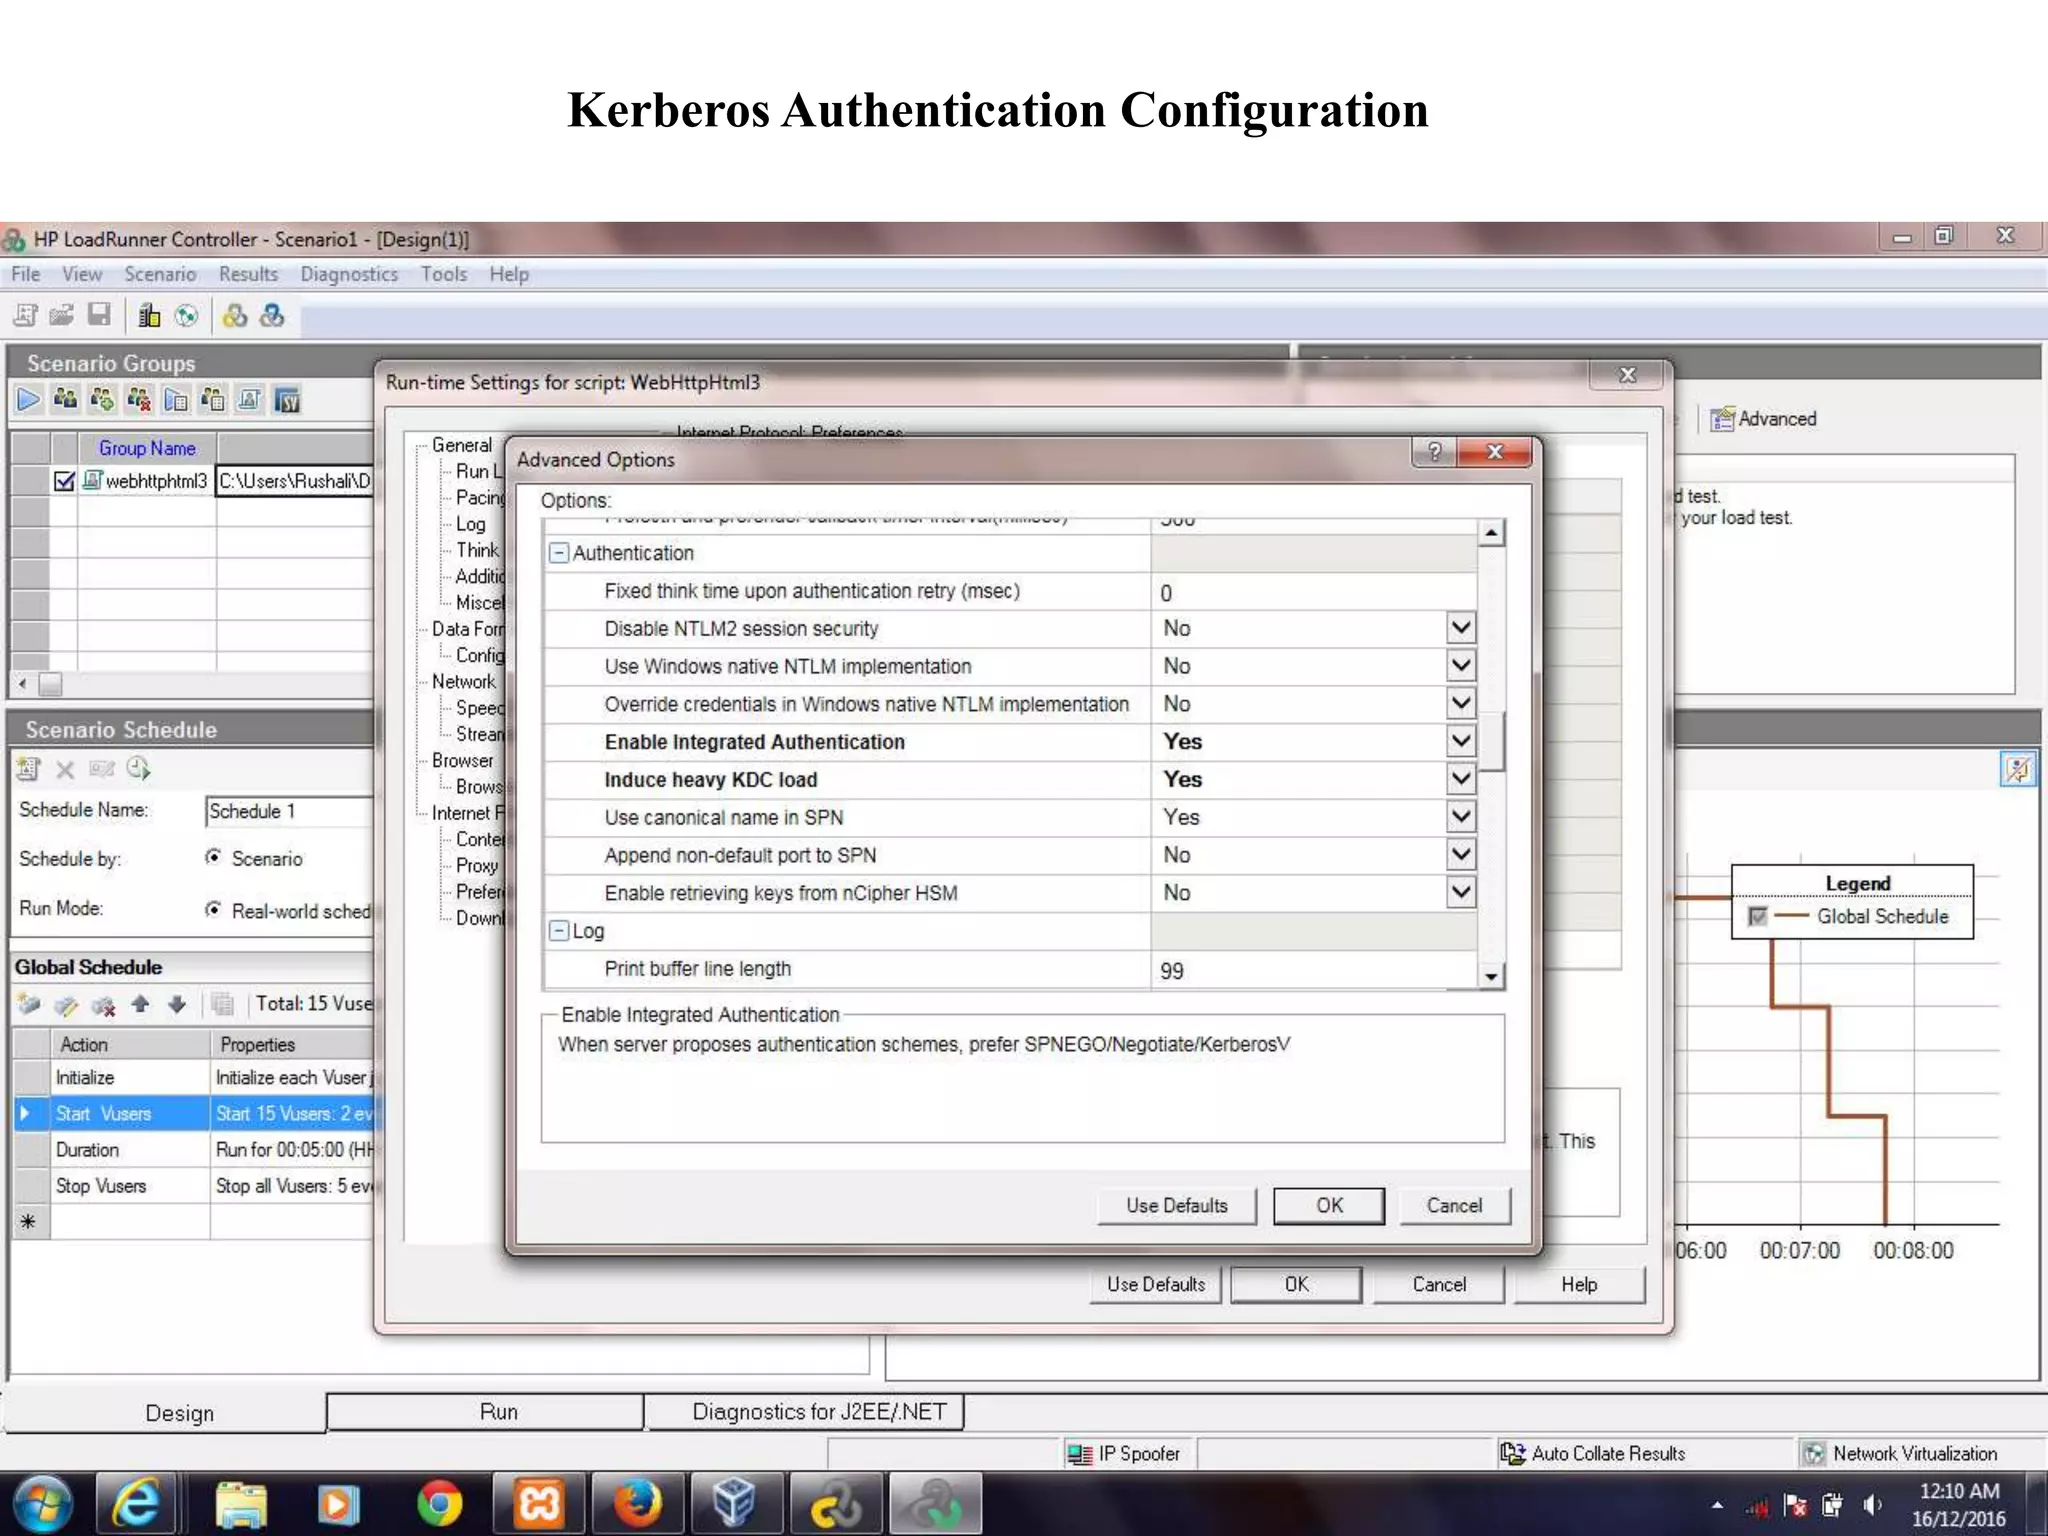Toggle the Global Schedule legend checkbox
This screenshot has width=2048, height=1536.
pyautogui.click(x=1757, y=916)
